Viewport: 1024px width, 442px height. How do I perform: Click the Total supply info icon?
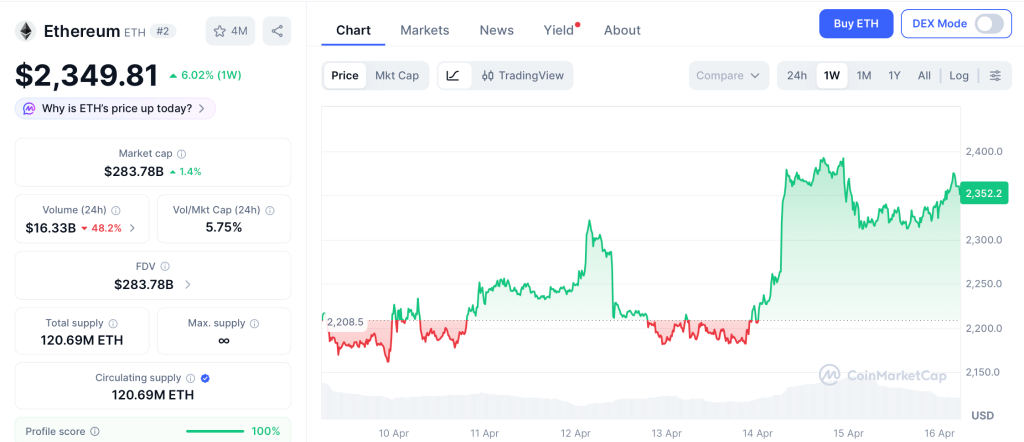113,324
